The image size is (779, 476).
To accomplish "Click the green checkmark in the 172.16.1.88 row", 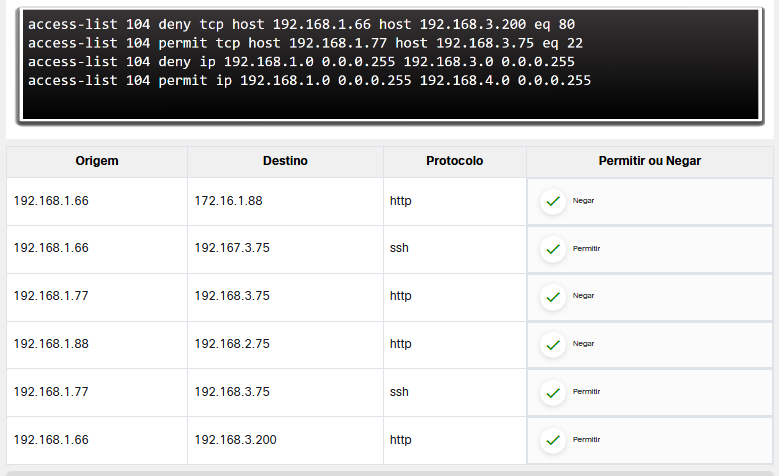I will click(x=553, y=201).
